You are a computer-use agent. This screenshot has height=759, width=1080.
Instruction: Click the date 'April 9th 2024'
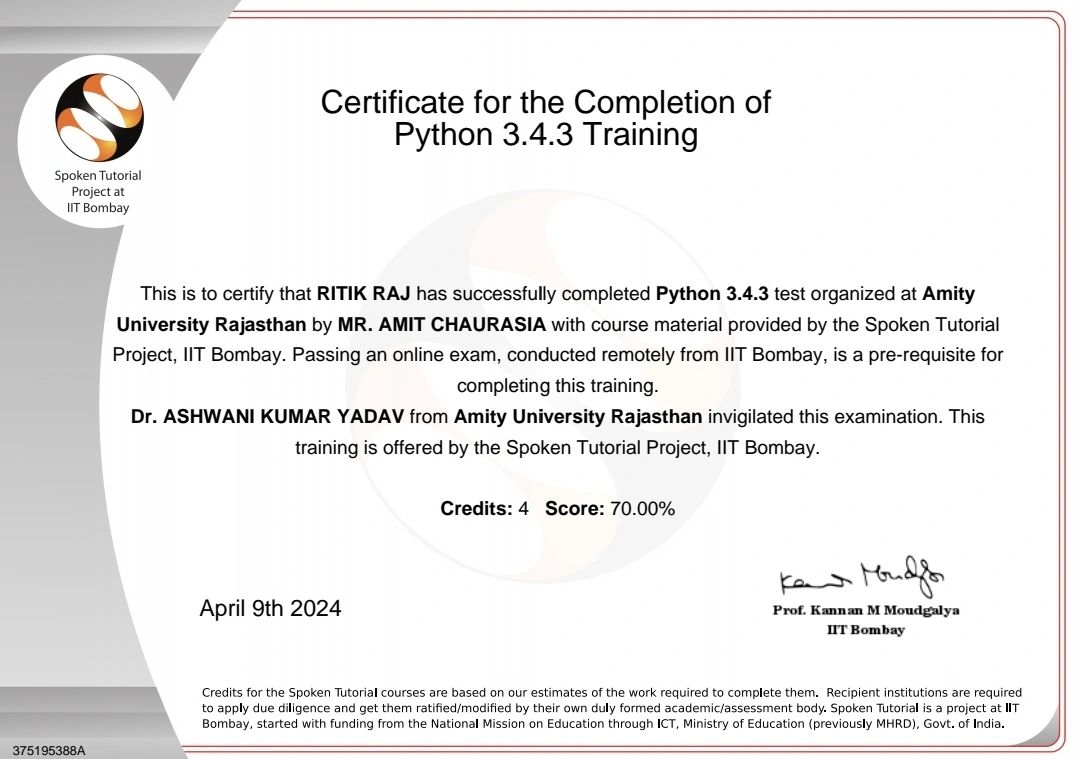pos(270,609)
